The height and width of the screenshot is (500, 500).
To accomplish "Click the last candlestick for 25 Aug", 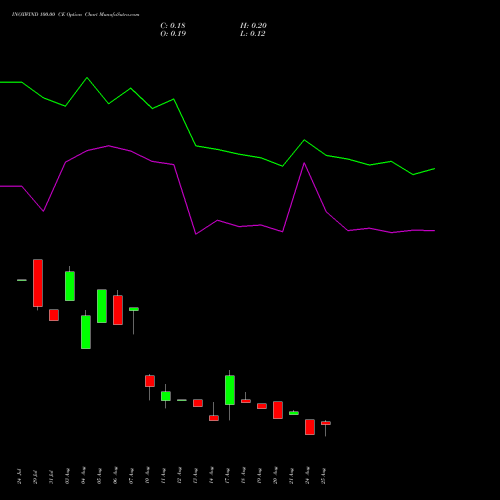I will tap(326, 423).
